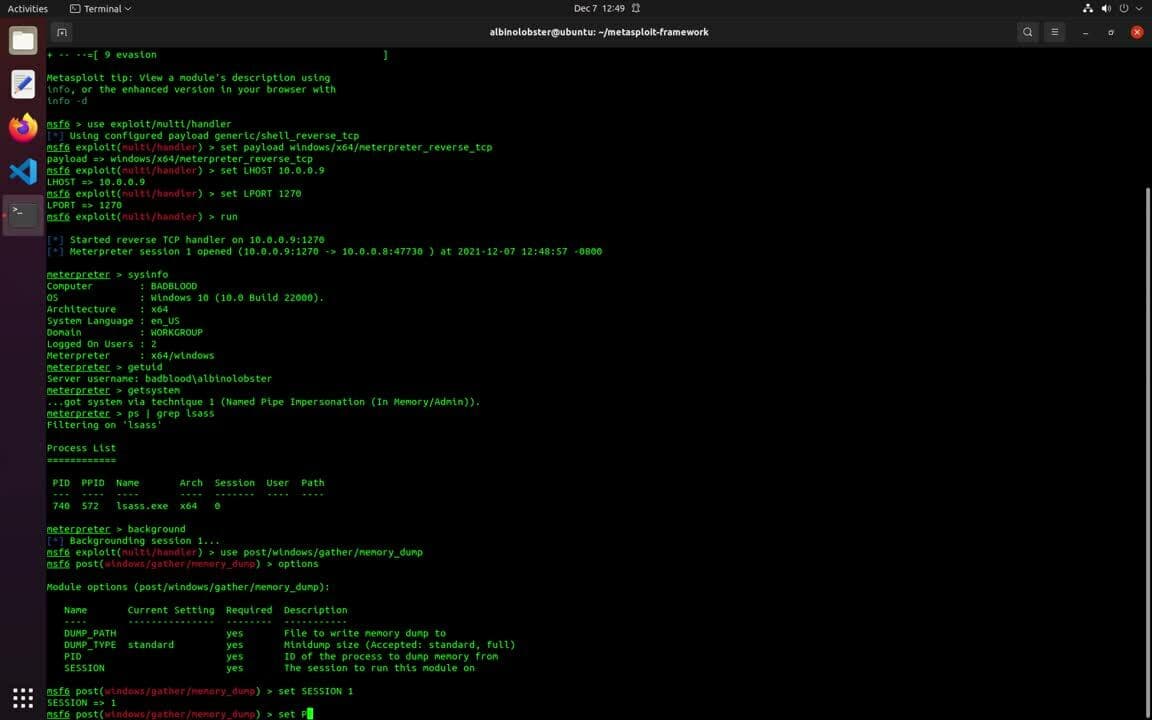Click the cursor at the 'set P' prompt
This screenshot has width=1152, height=720.
(310, 714)
